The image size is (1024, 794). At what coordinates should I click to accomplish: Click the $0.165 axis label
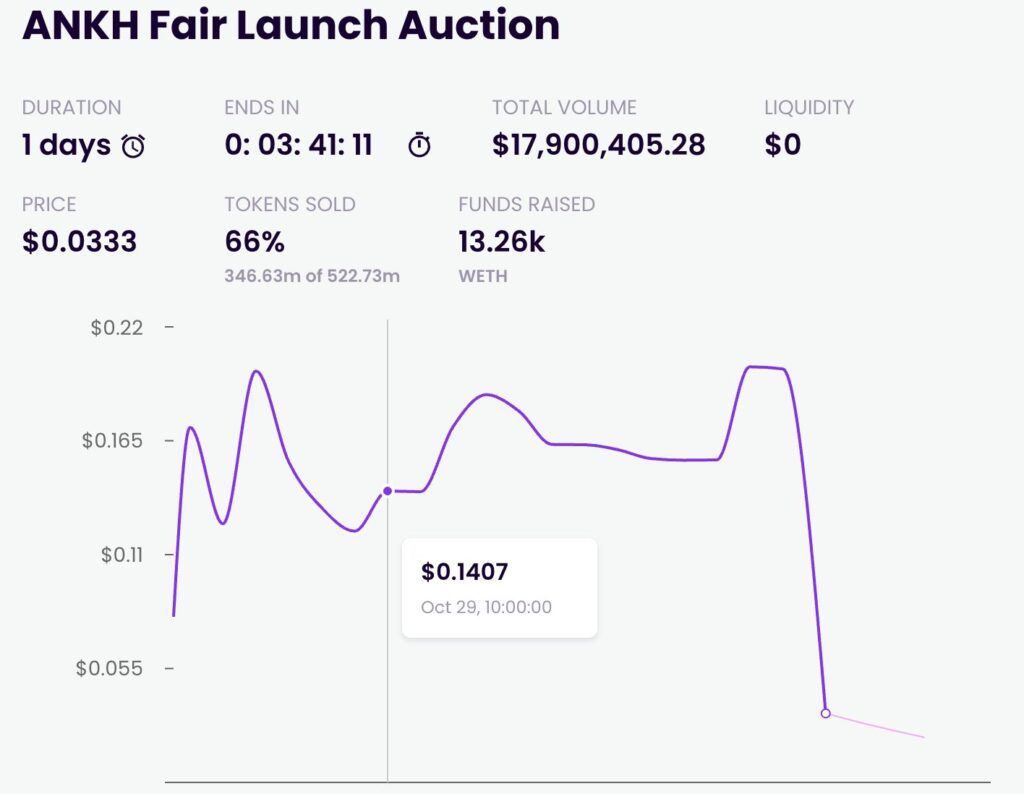point(112,441)
